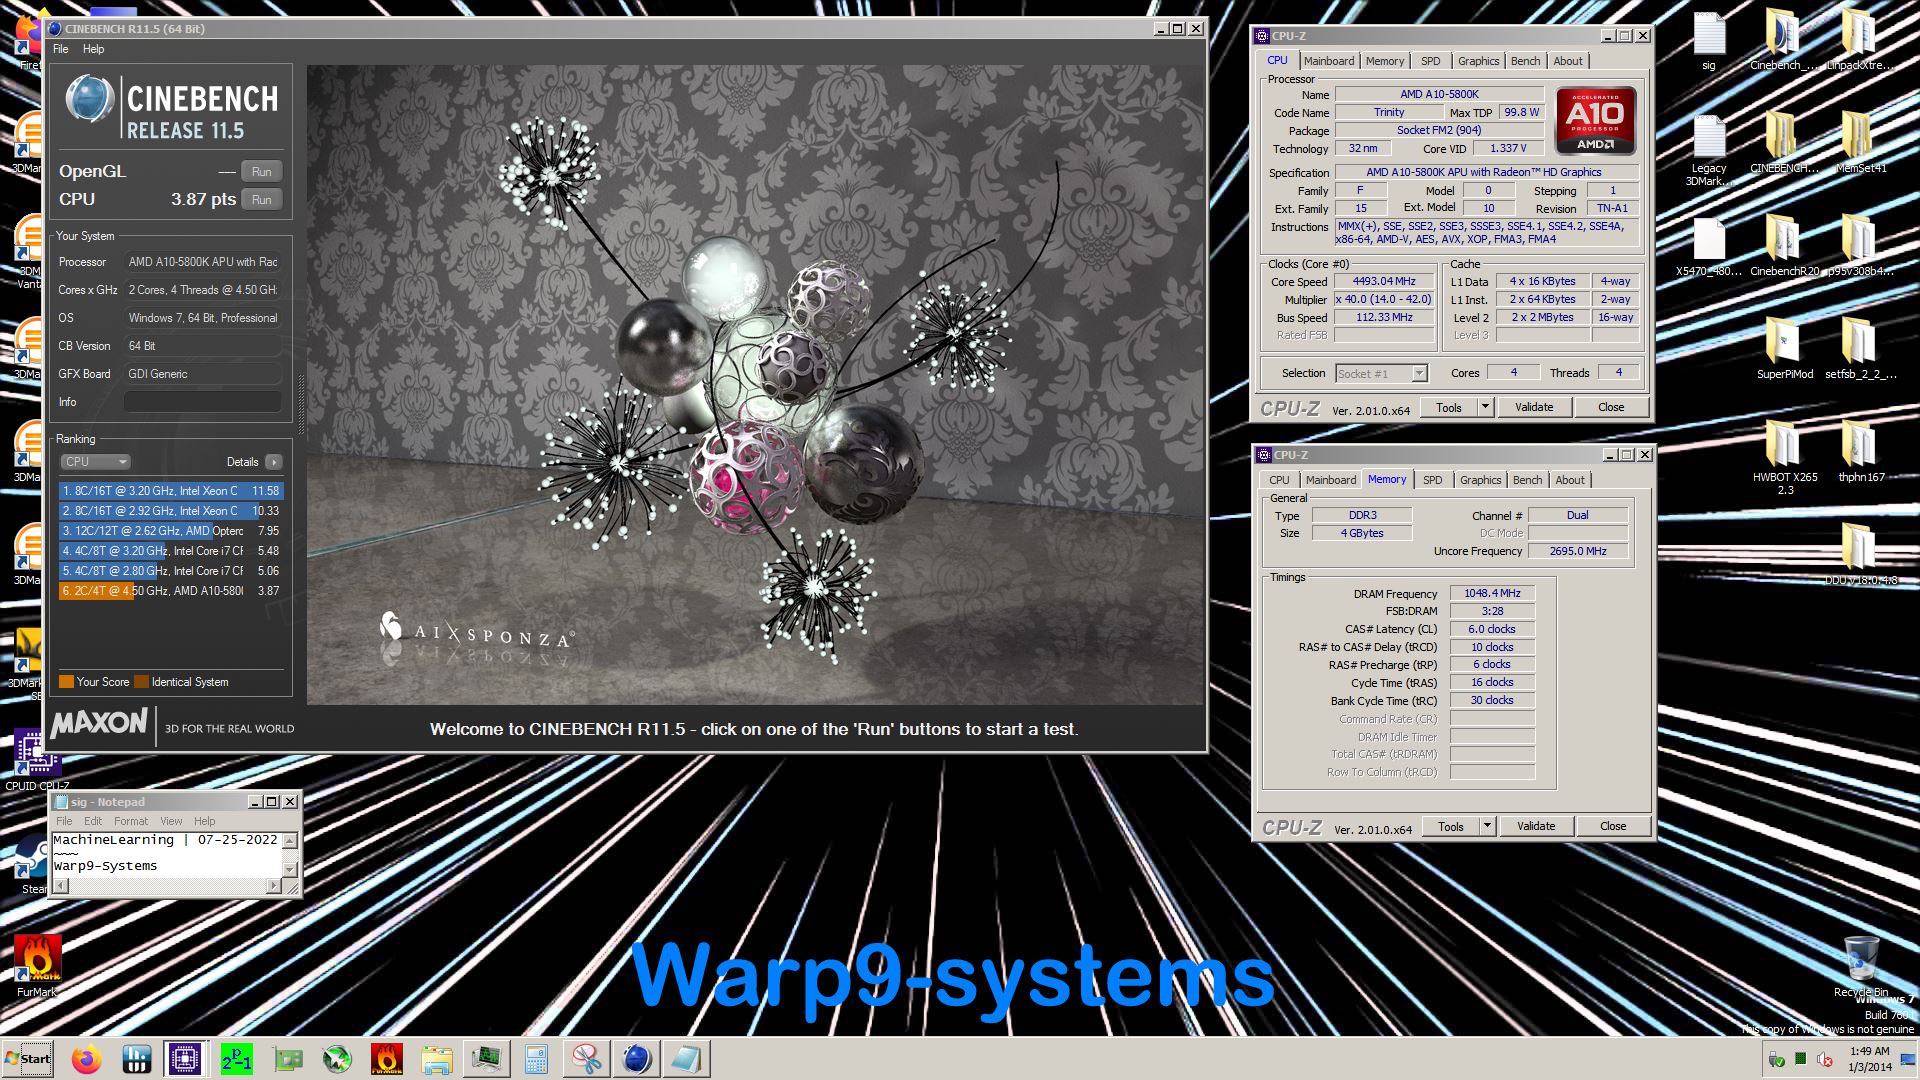Screen dimensions: 1920x1080
Task: Open the LinpackXtreme desktop folder
Action: click(x=1859, y=42)
